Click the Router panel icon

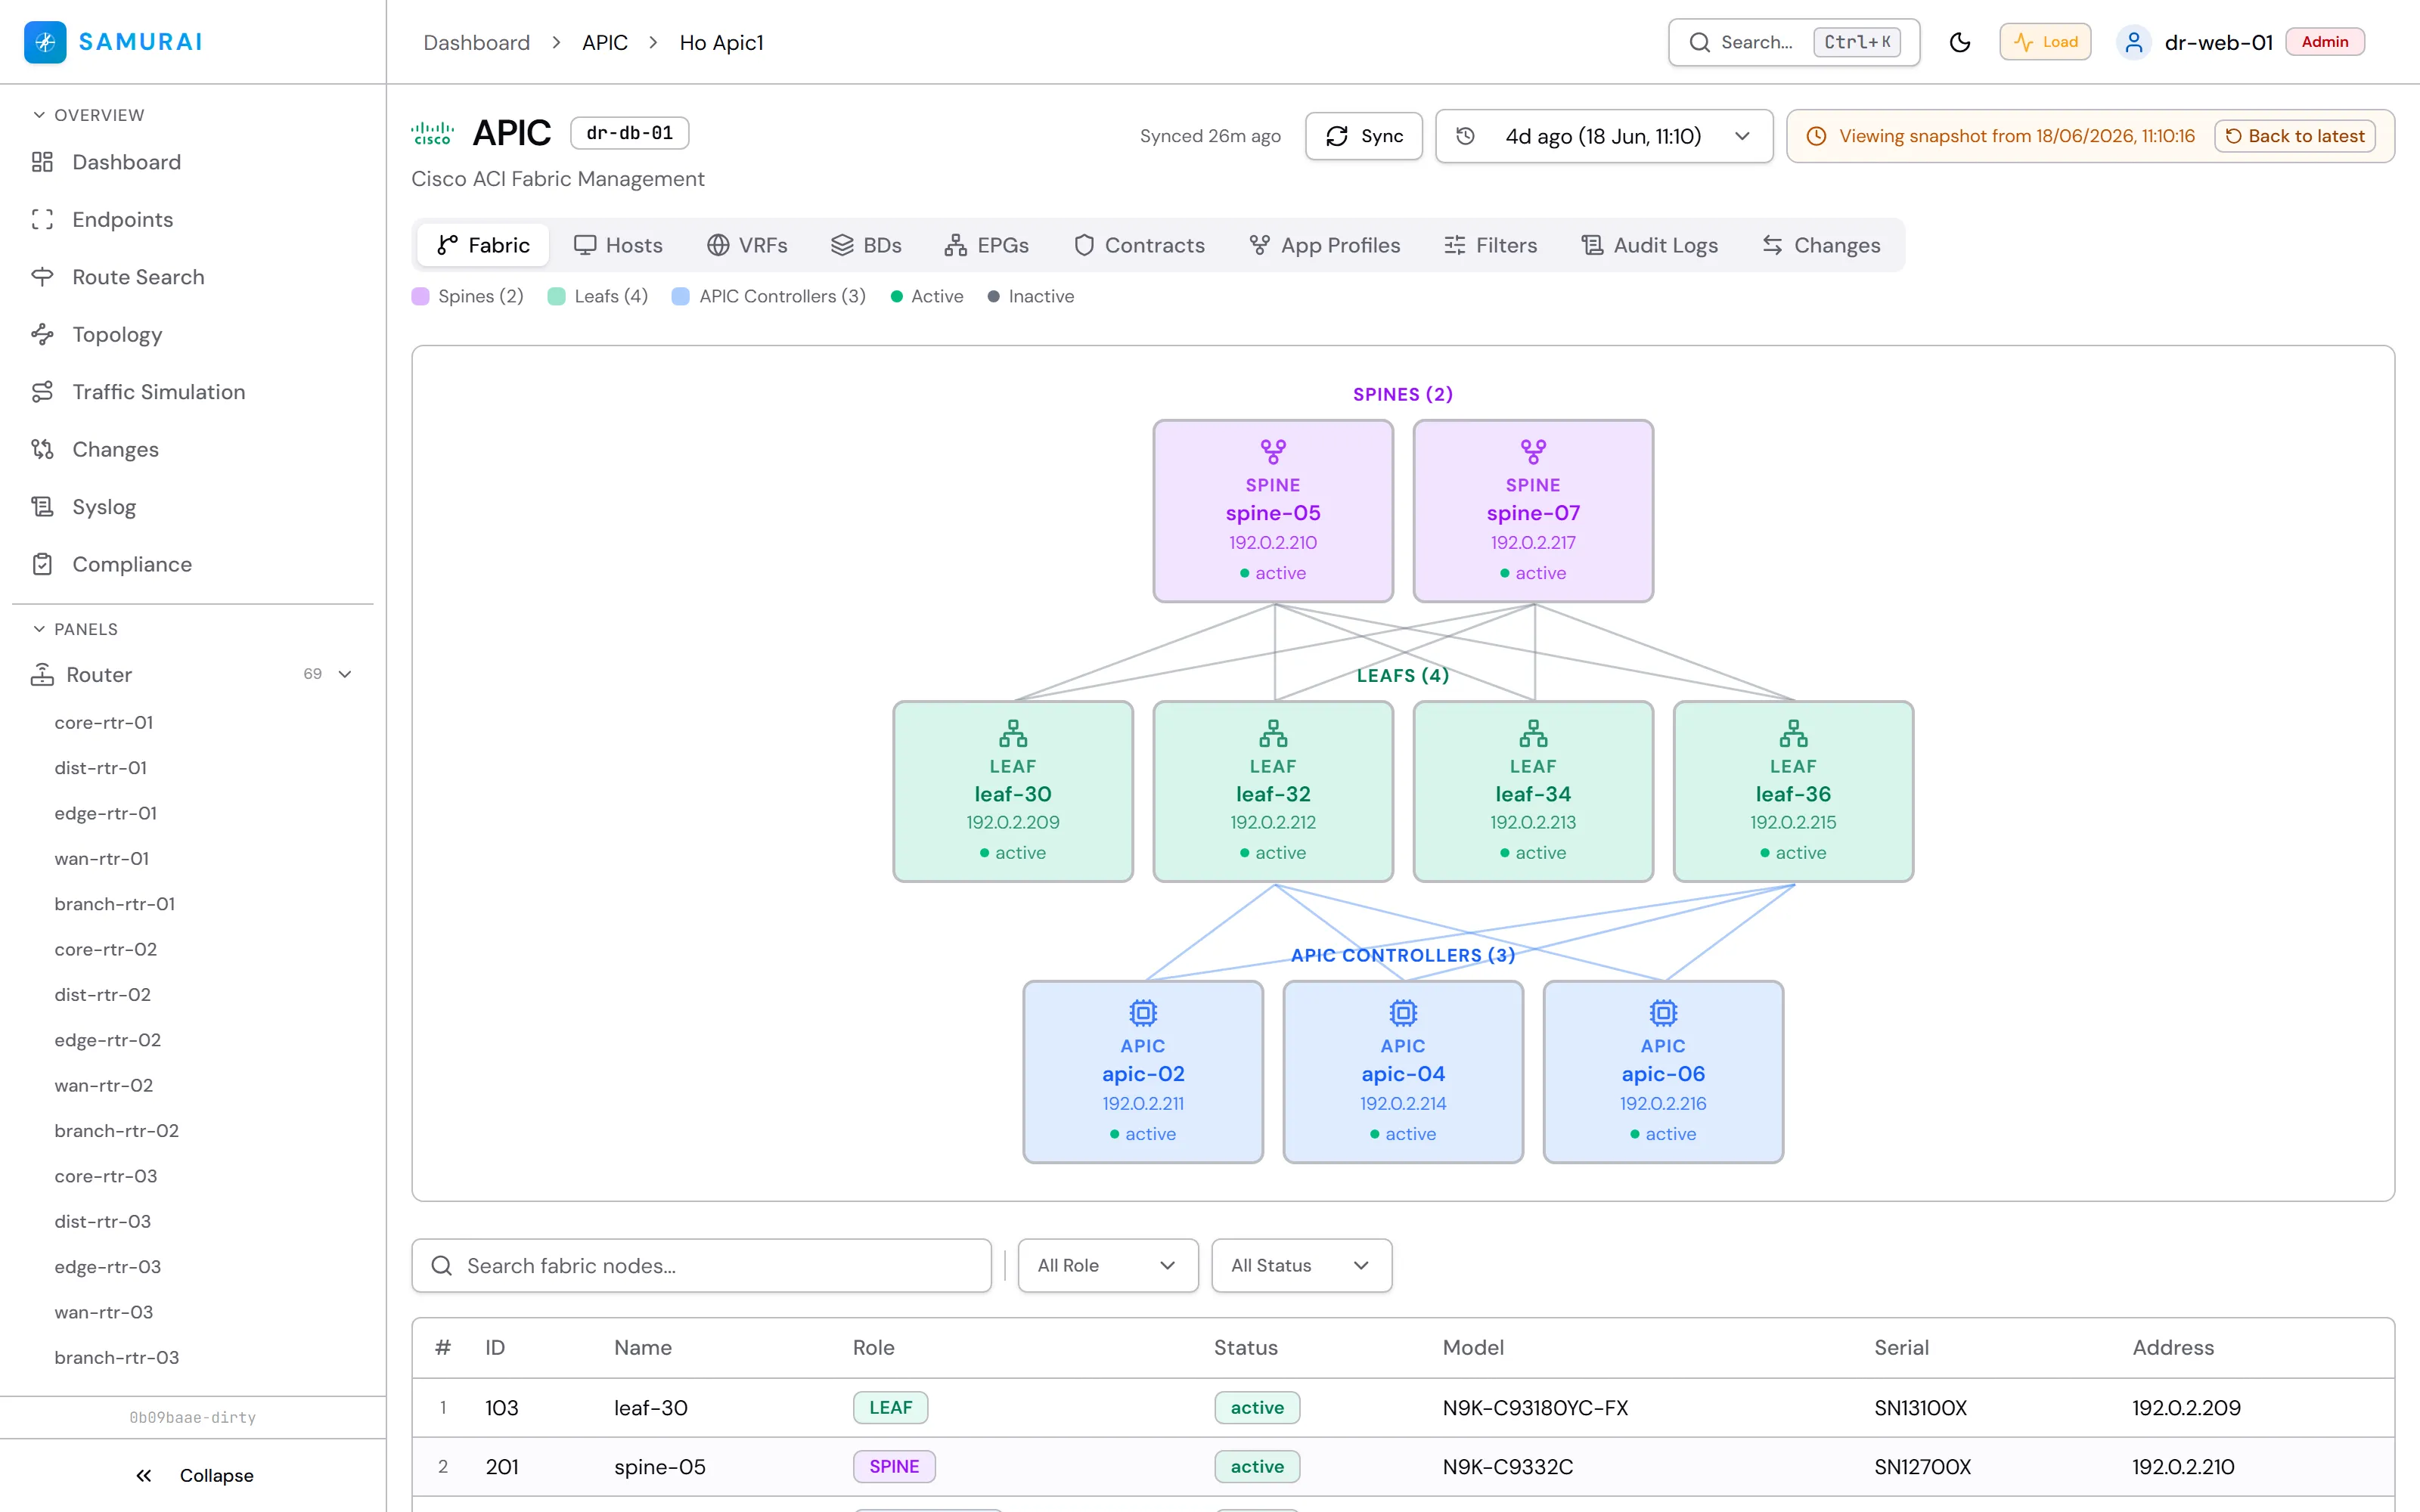point(42,675)
